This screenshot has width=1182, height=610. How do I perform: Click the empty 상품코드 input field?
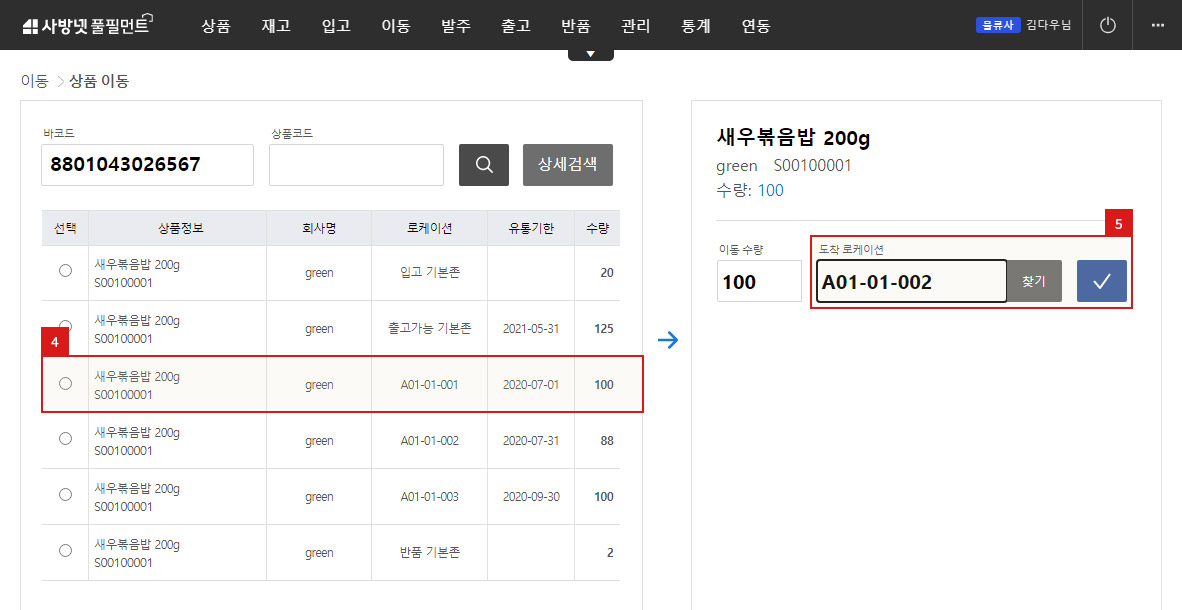(x=356, y=165)
